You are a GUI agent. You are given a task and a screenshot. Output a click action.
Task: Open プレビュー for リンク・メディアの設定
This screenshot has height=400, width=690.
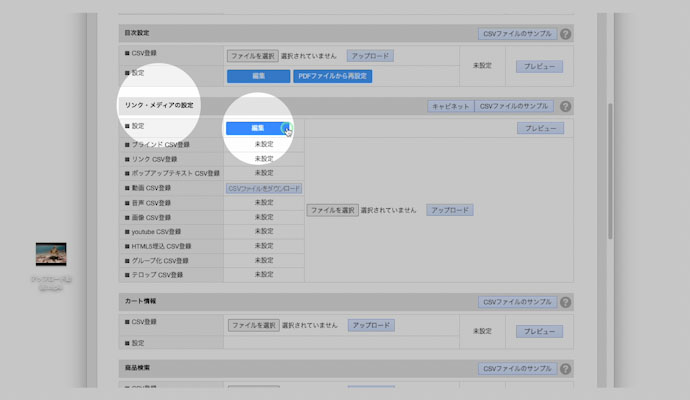[539, 128]
